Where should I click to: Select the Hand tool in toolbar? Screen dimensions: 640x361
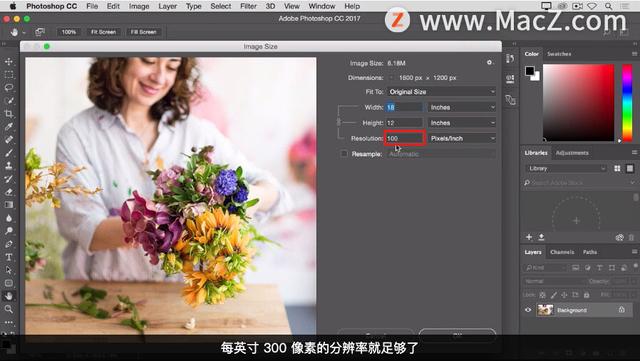click(9, 296)
